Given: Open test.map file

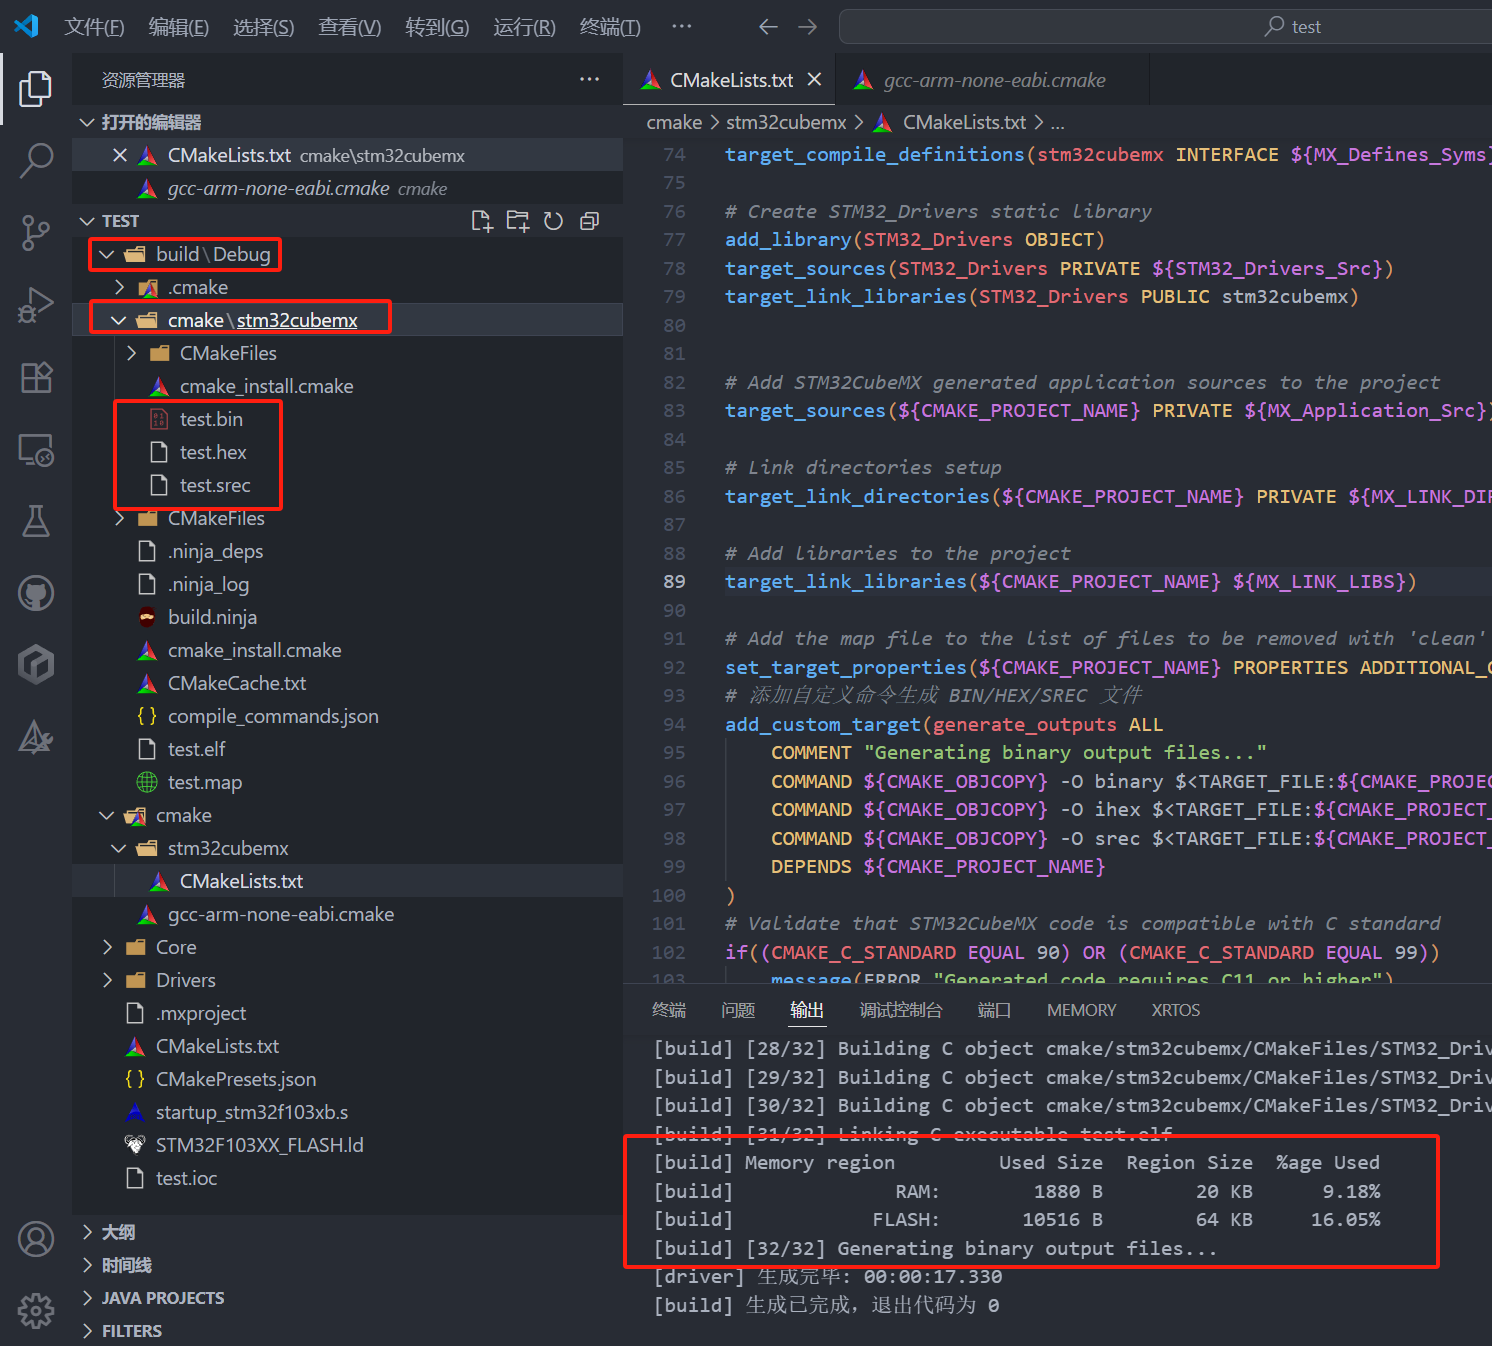Looking at the screenshot, I should pyautogui.click(x=347, y=782).
